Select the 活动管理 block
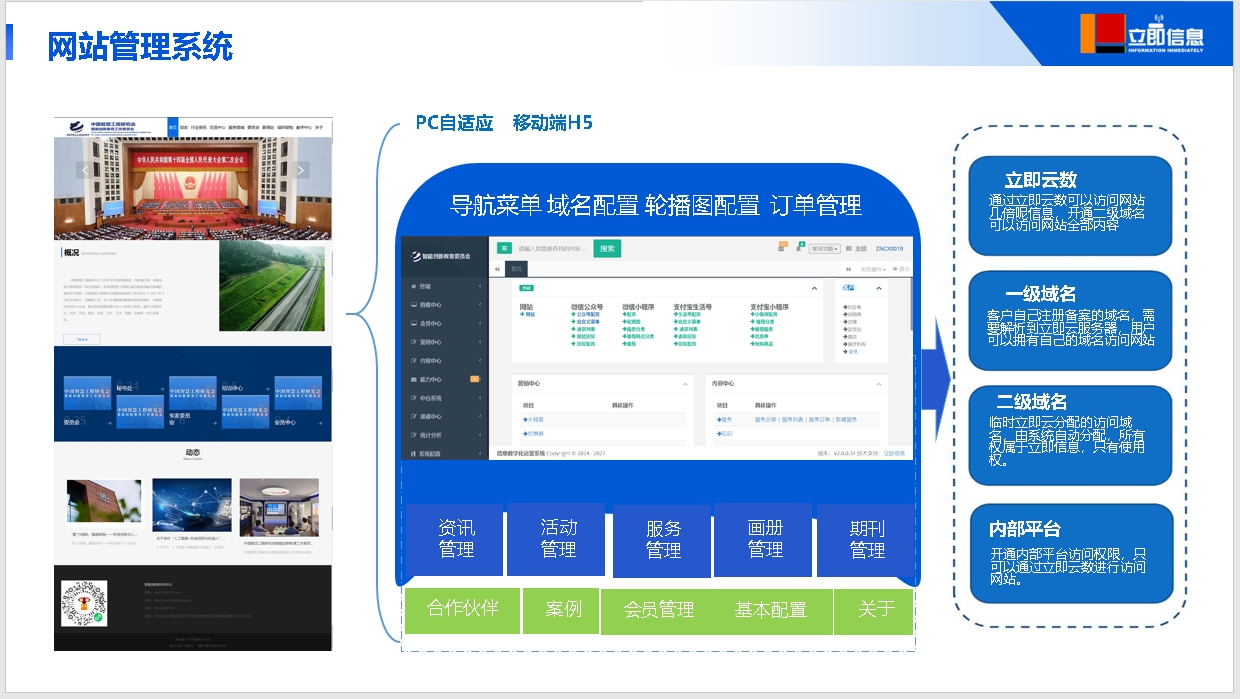Image resolution: width=1240 pixels, height=699 pixels. (x=558, y=538)
